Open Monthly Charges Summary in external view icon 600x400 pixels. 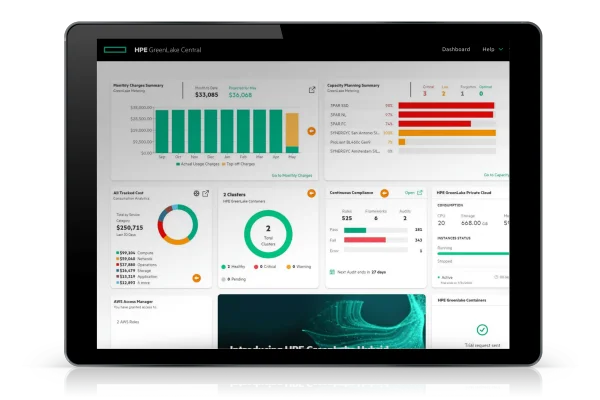312,90
